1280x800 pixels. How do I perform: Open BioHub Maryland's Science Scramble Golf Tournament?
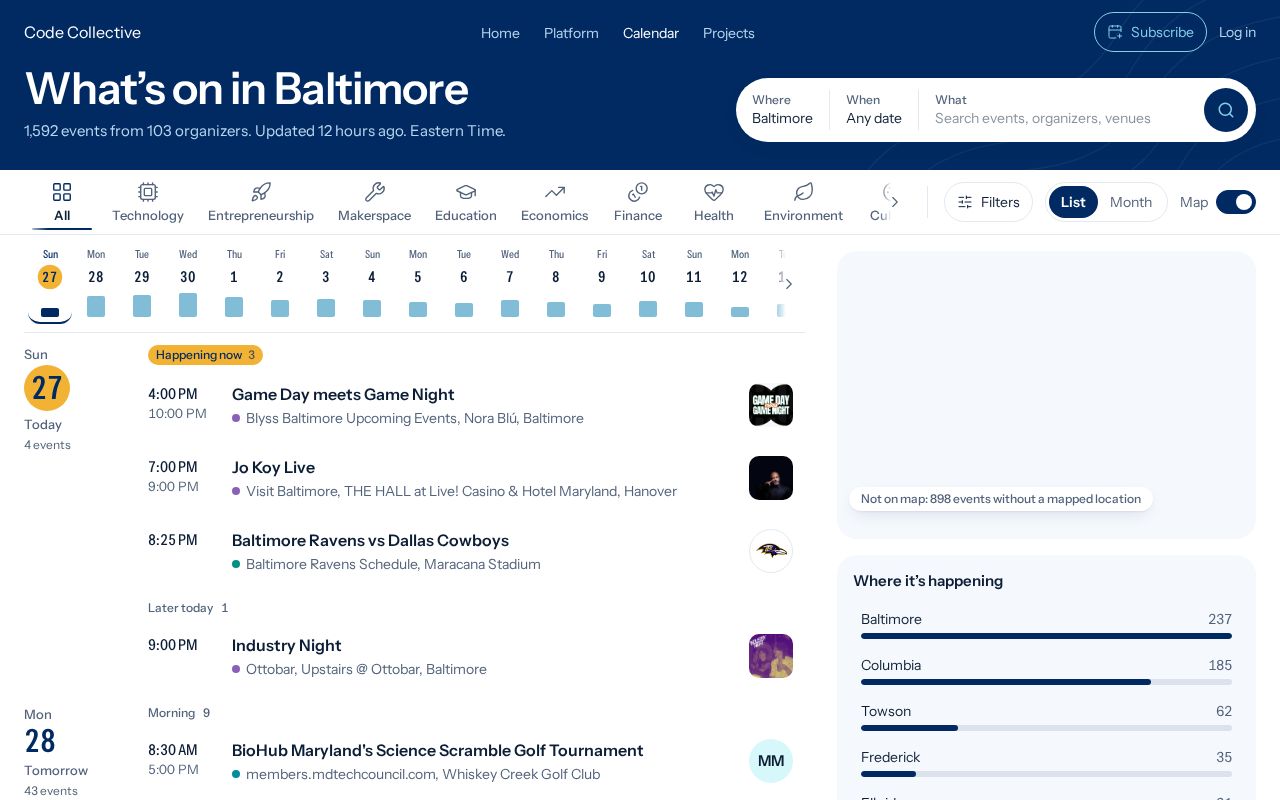coord(437,751)
